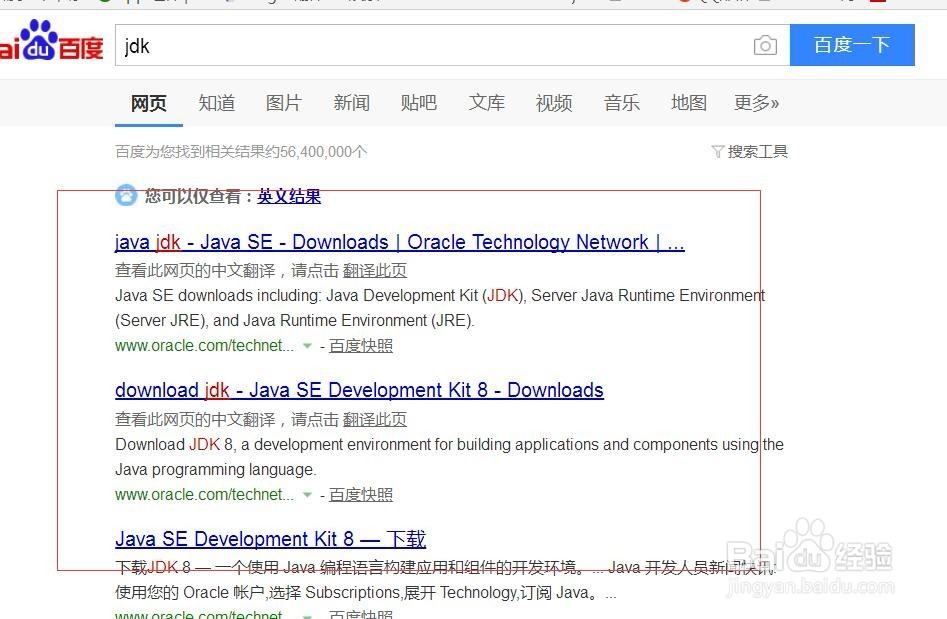Screen dimensions: 947x619
Task: Open 百度快照 for the first result
Action: coord(361,346)
